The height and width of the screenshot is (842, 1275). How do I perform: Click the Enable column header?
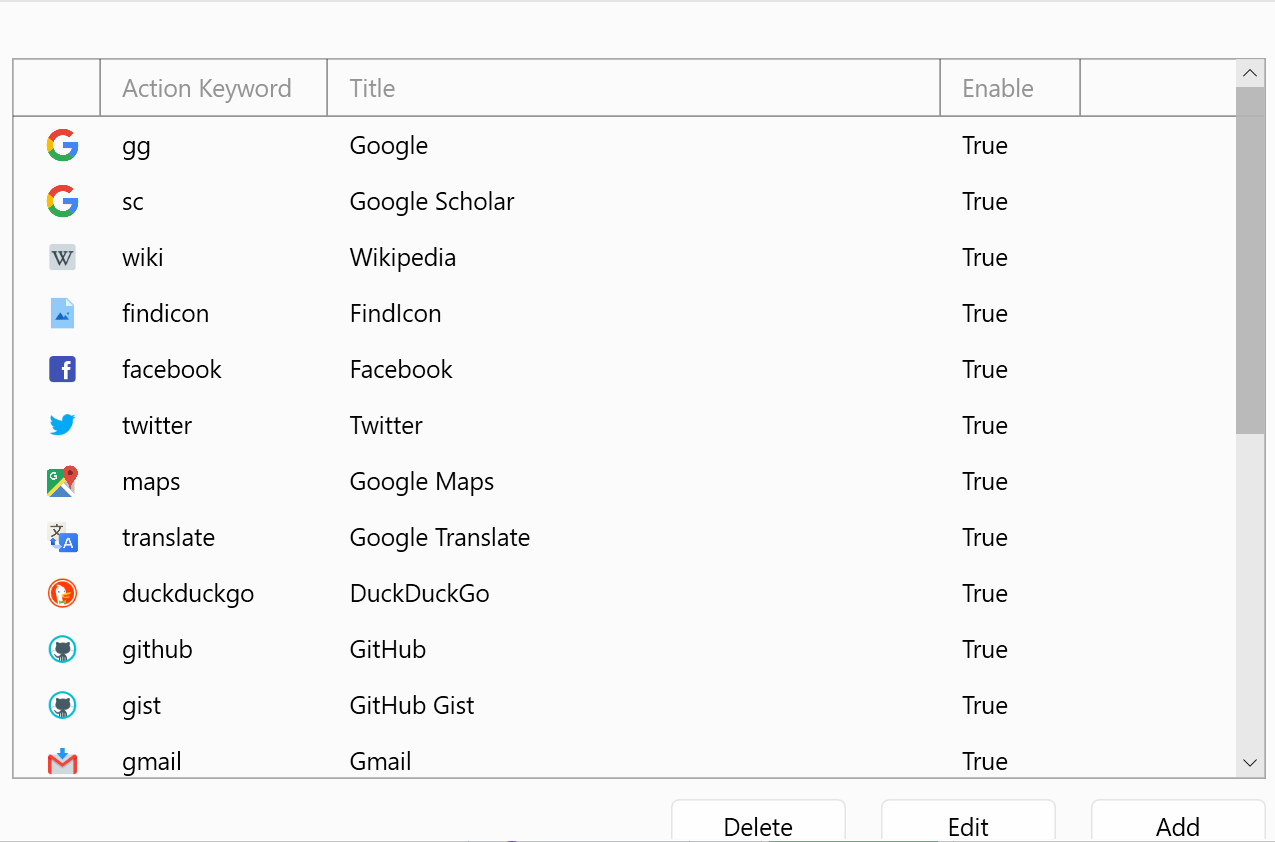point(997,88)
